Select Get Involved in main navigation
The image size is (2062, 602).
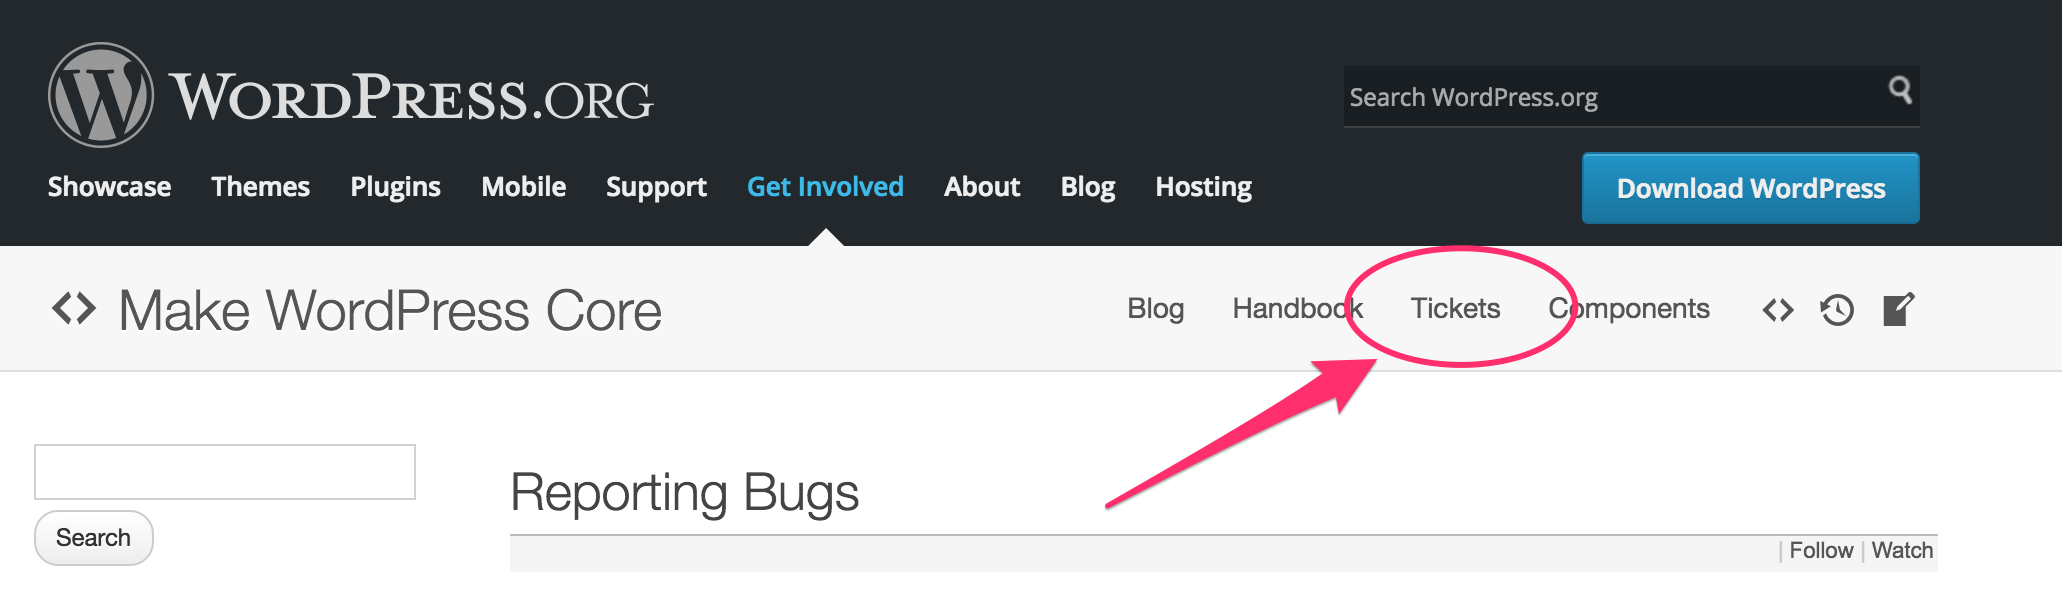(x=825, y=187)
